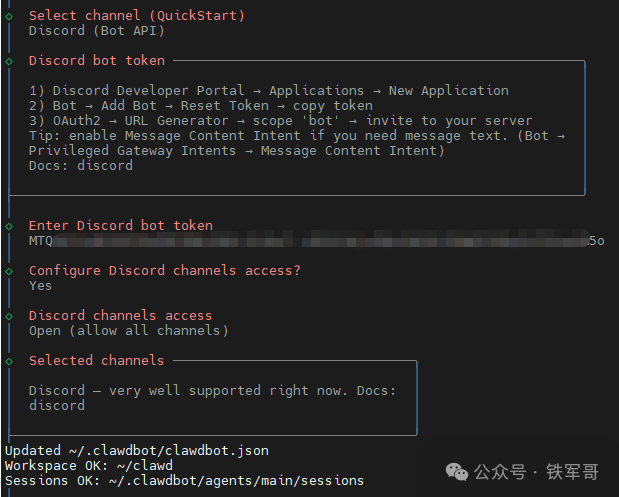Click the diamond marker beside Select channel (QuickStart)
Image resolution: width=619 pixels, height=497 pixels.
pyautogui.click(x=9, y=16)
